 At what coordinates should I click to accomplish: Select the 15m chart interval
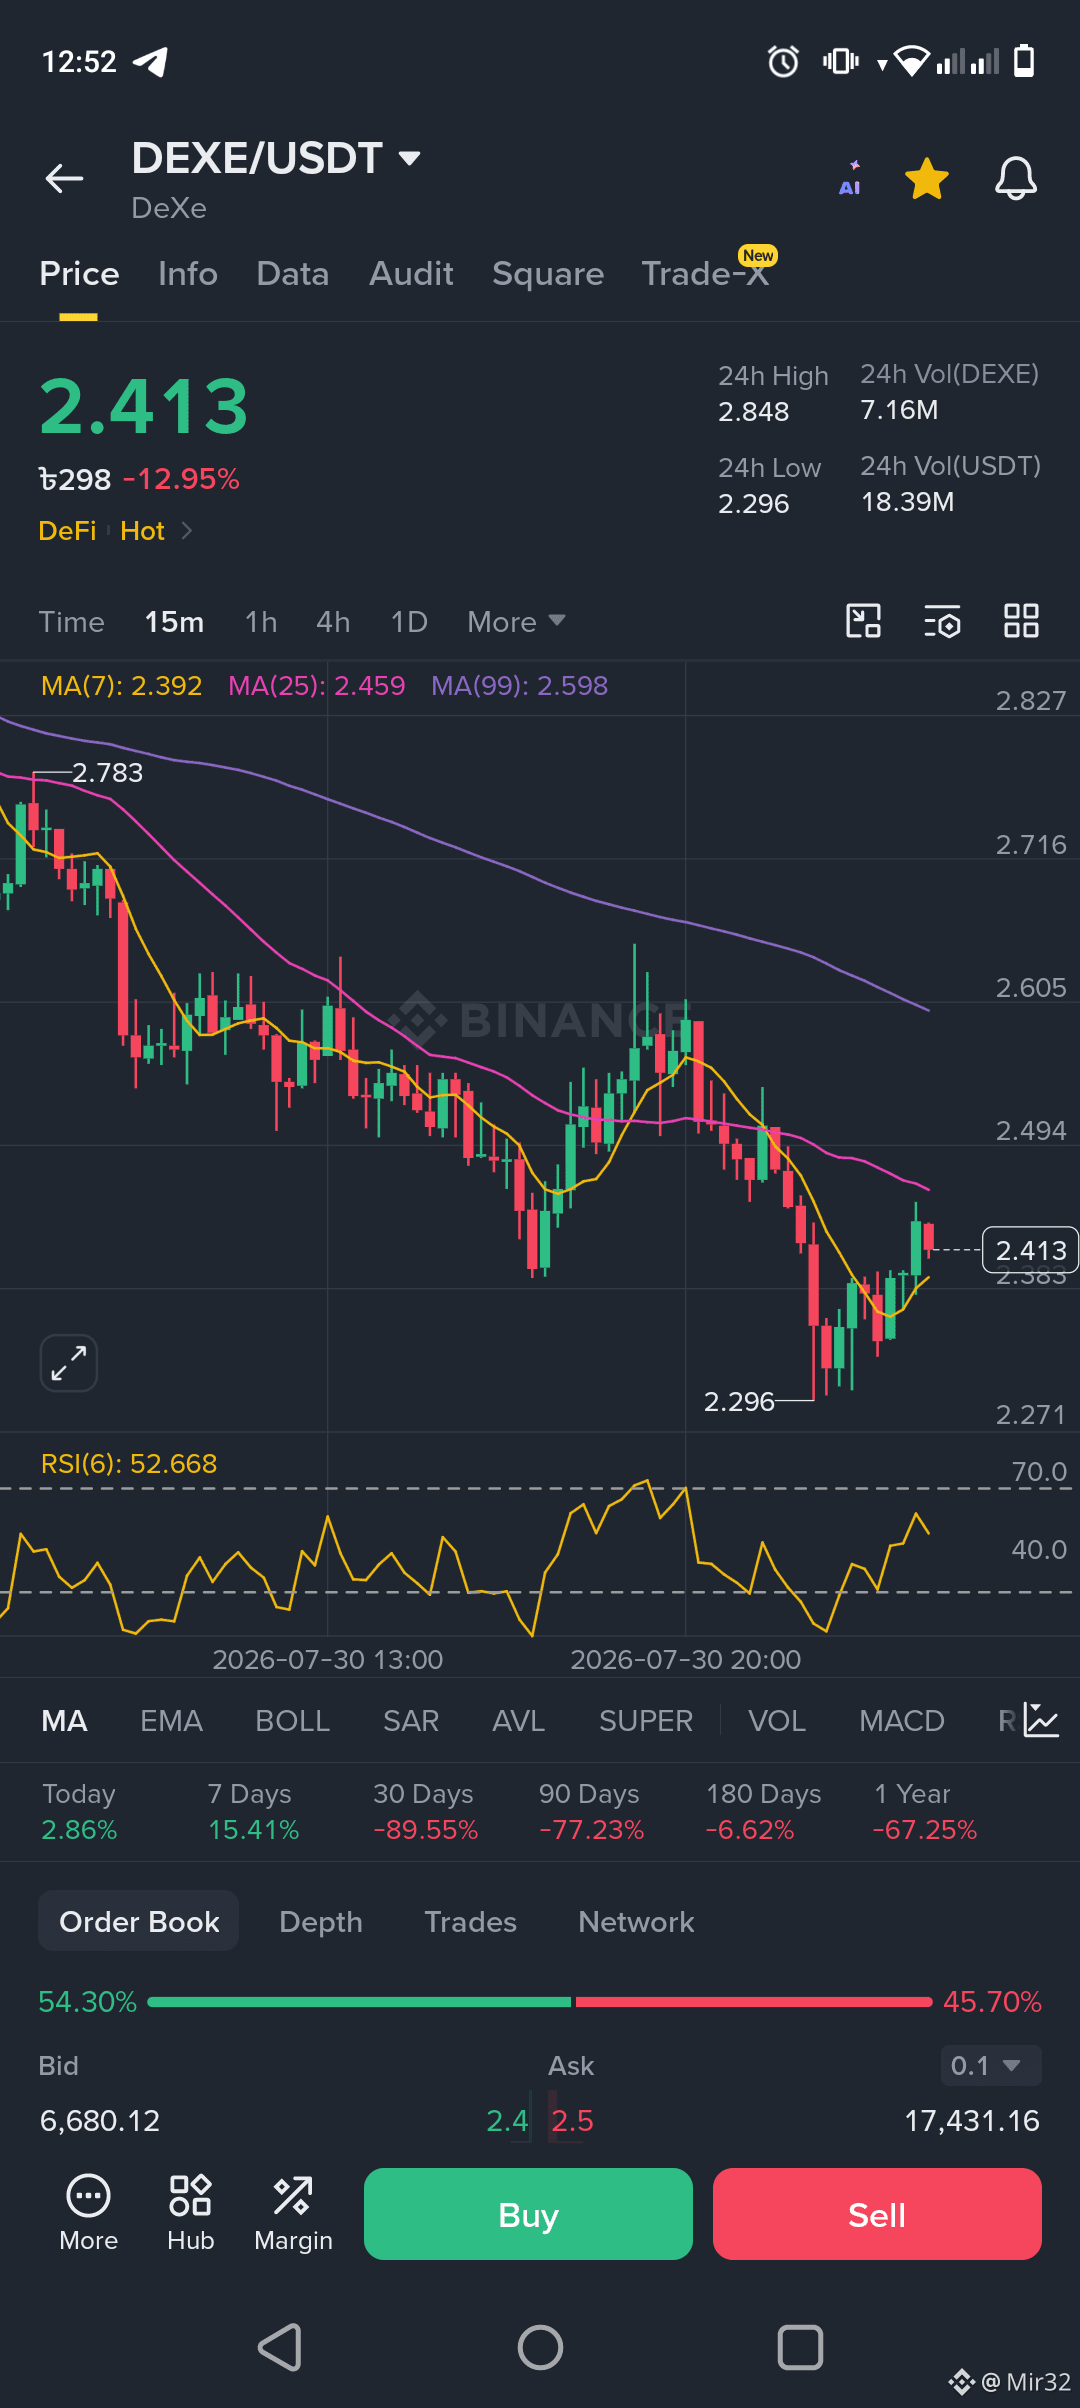pyautogui.click(x=174, y=621)
